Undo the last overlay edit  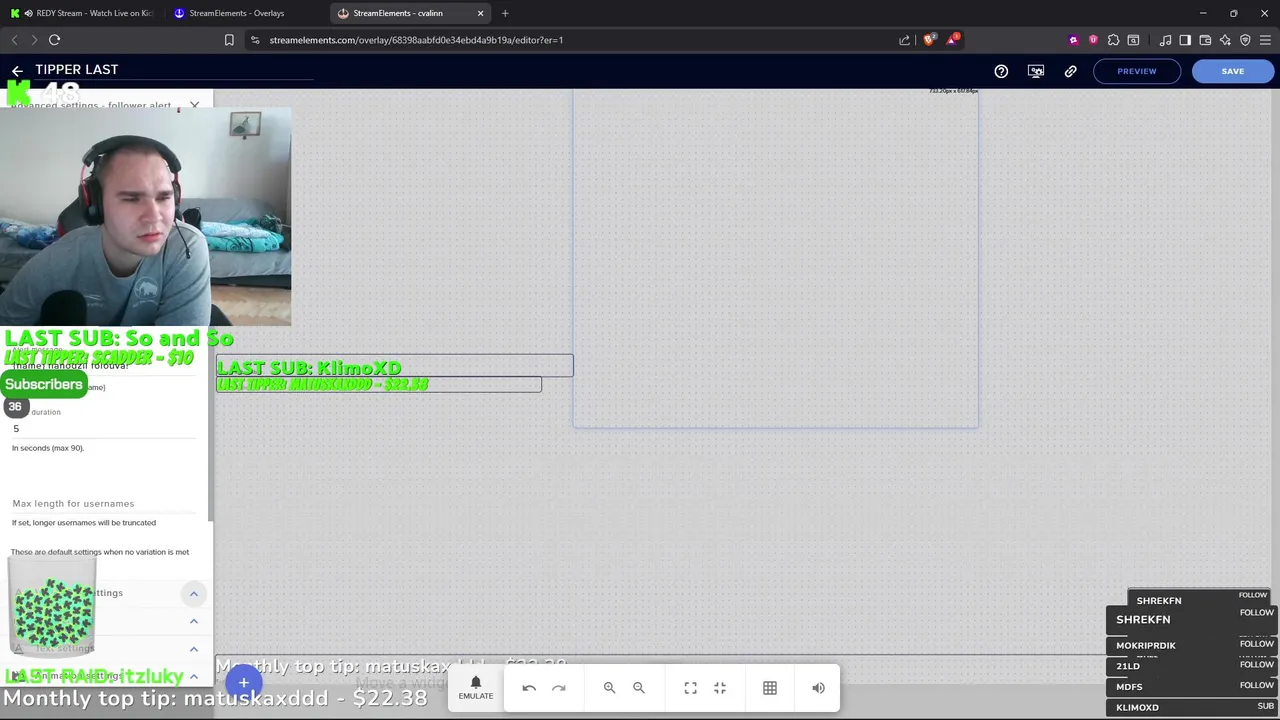529,688
